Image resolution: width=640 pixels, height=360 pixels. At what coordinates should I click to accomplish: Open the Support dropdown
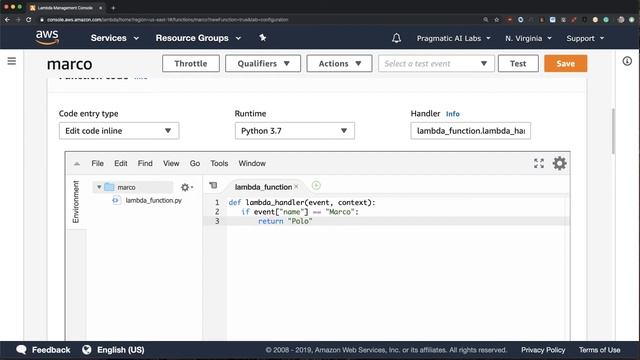585,38
